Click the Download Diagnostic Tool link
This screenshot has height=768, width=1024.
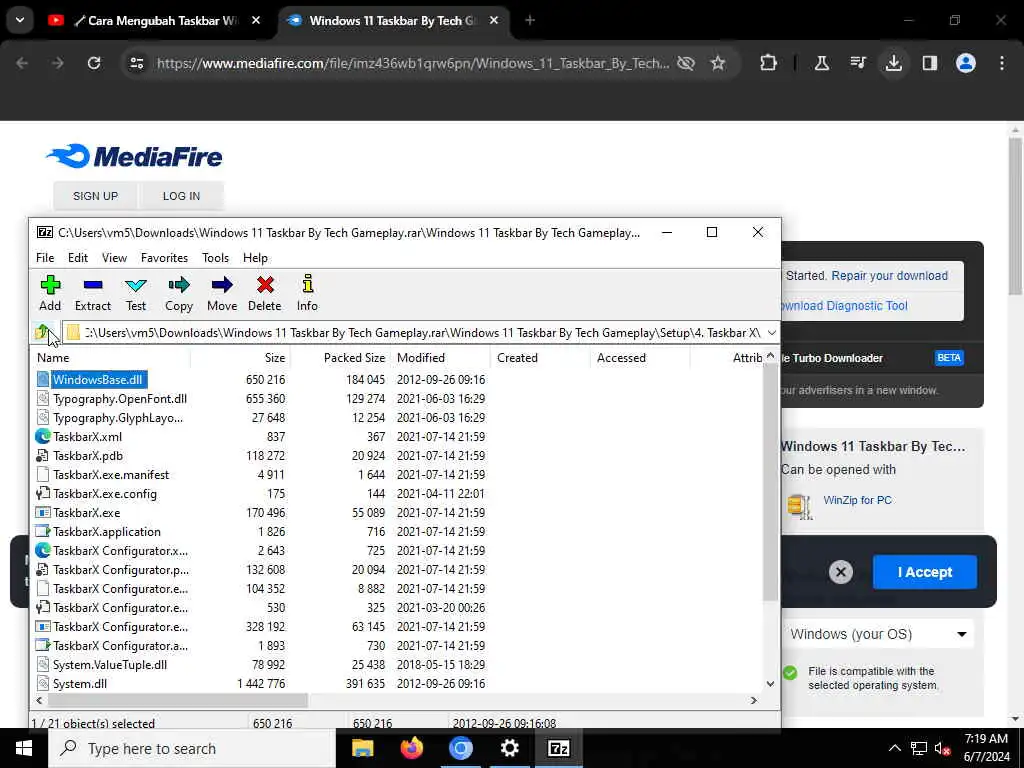(844, 306)
